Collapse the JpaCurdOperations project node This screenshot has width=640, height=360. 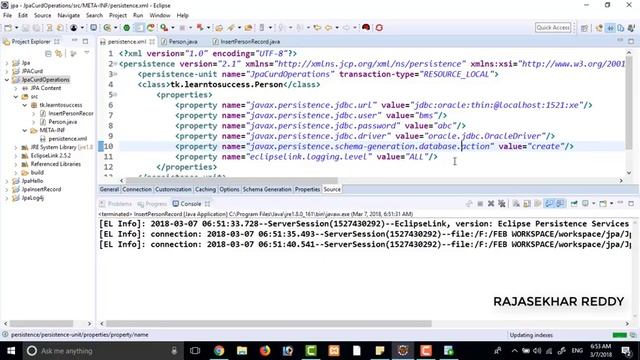coord(7,80)
